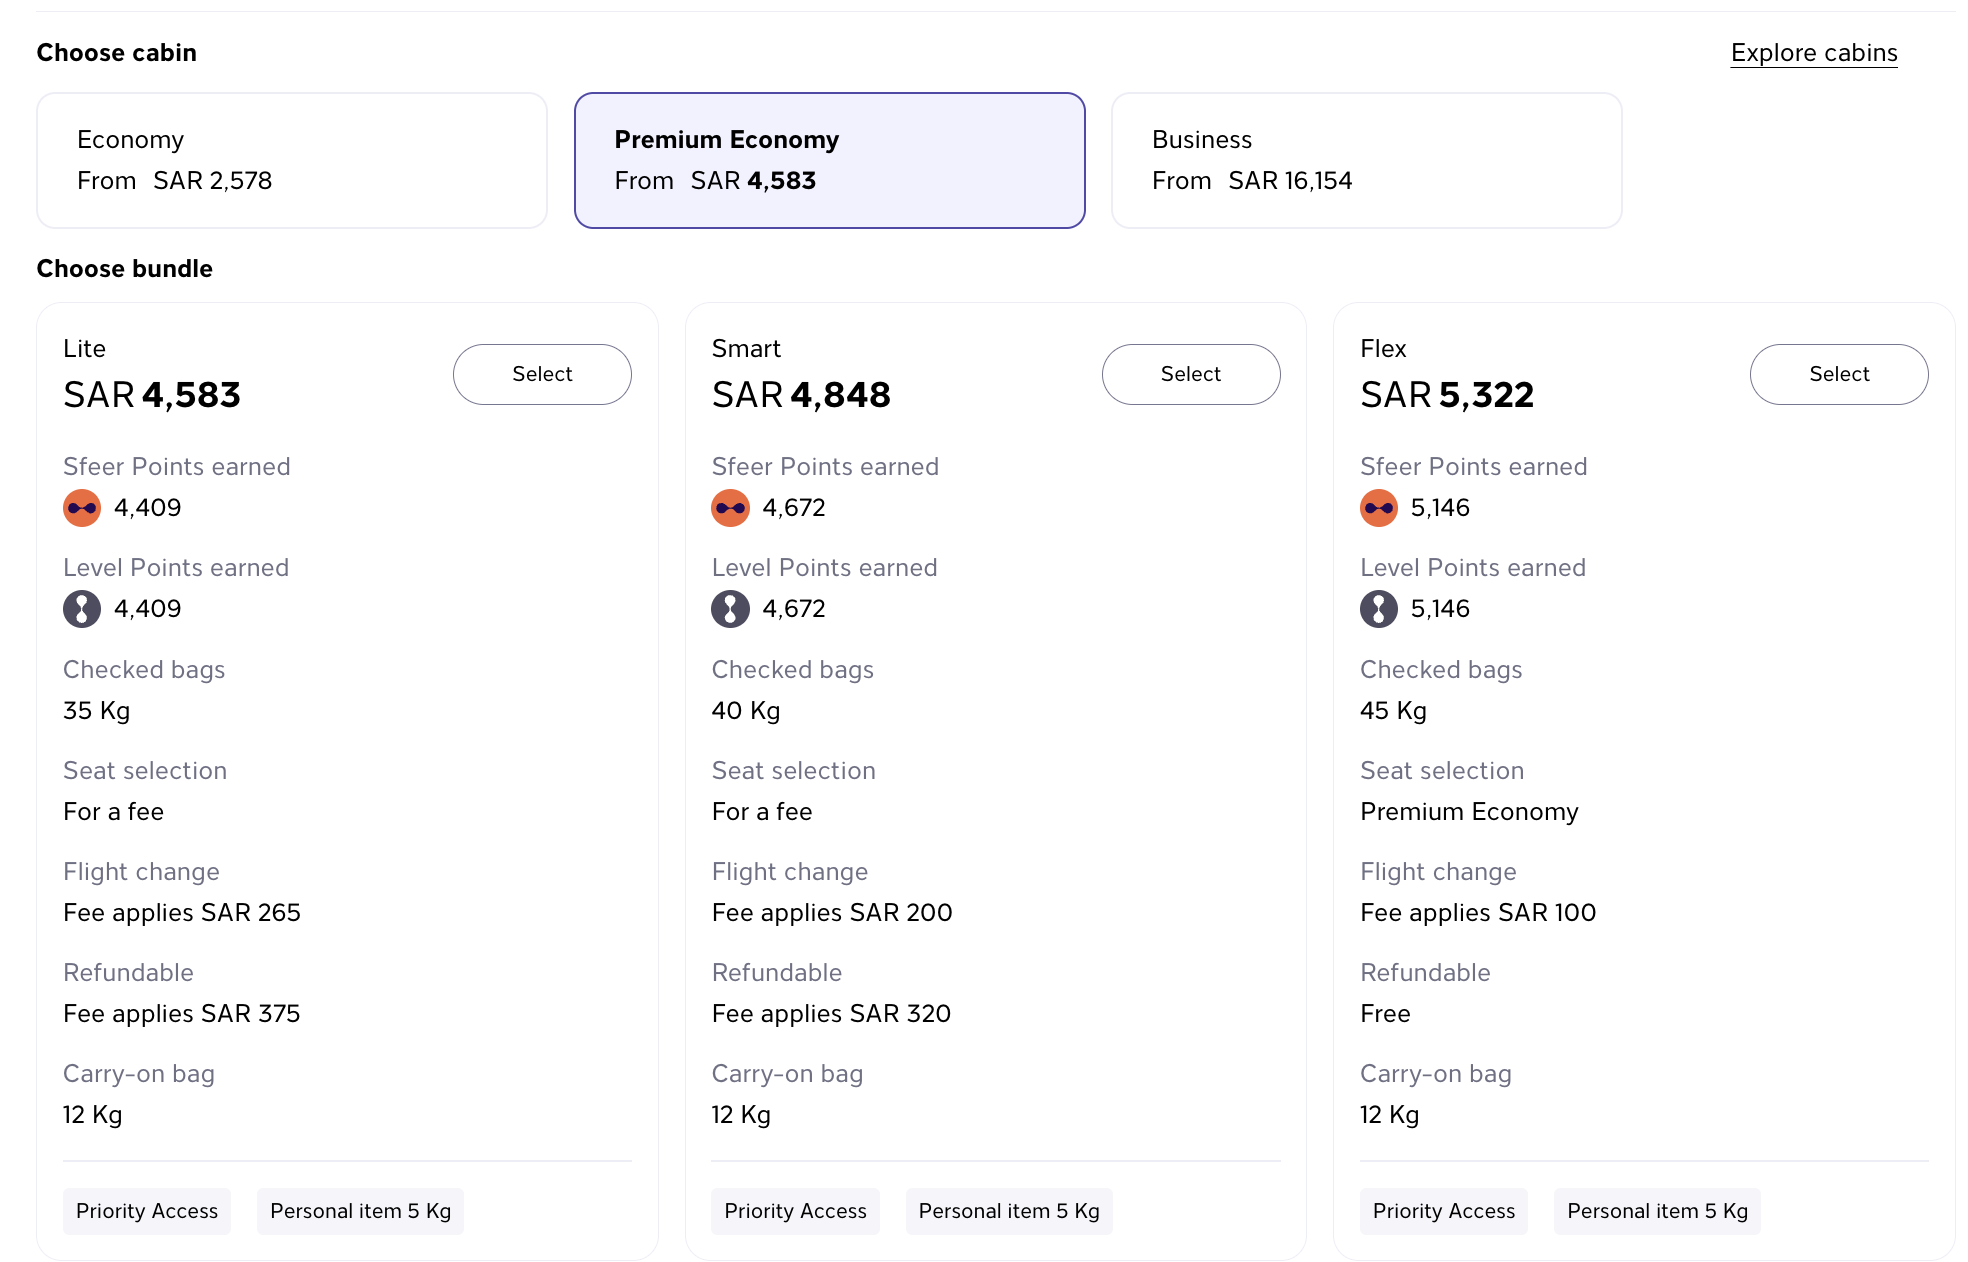Viewport: 1968px width, 1262px height.
Task: Click Priority Access tag in Flex bundle
Action: [x=1444, y=1211]
